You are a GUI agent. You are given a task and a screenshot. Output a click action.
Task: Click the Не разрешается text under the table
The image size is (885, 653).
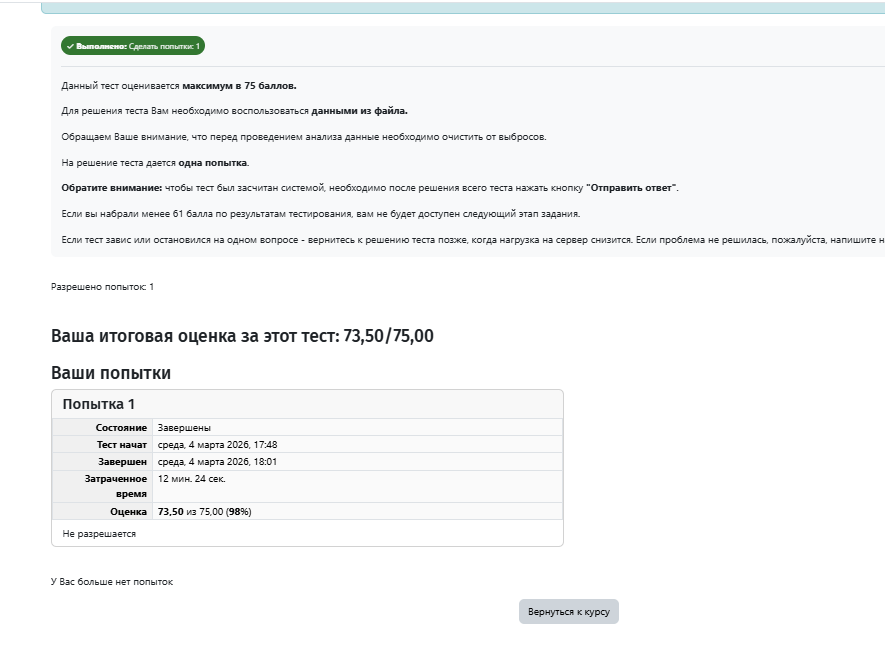pos(99,534)
